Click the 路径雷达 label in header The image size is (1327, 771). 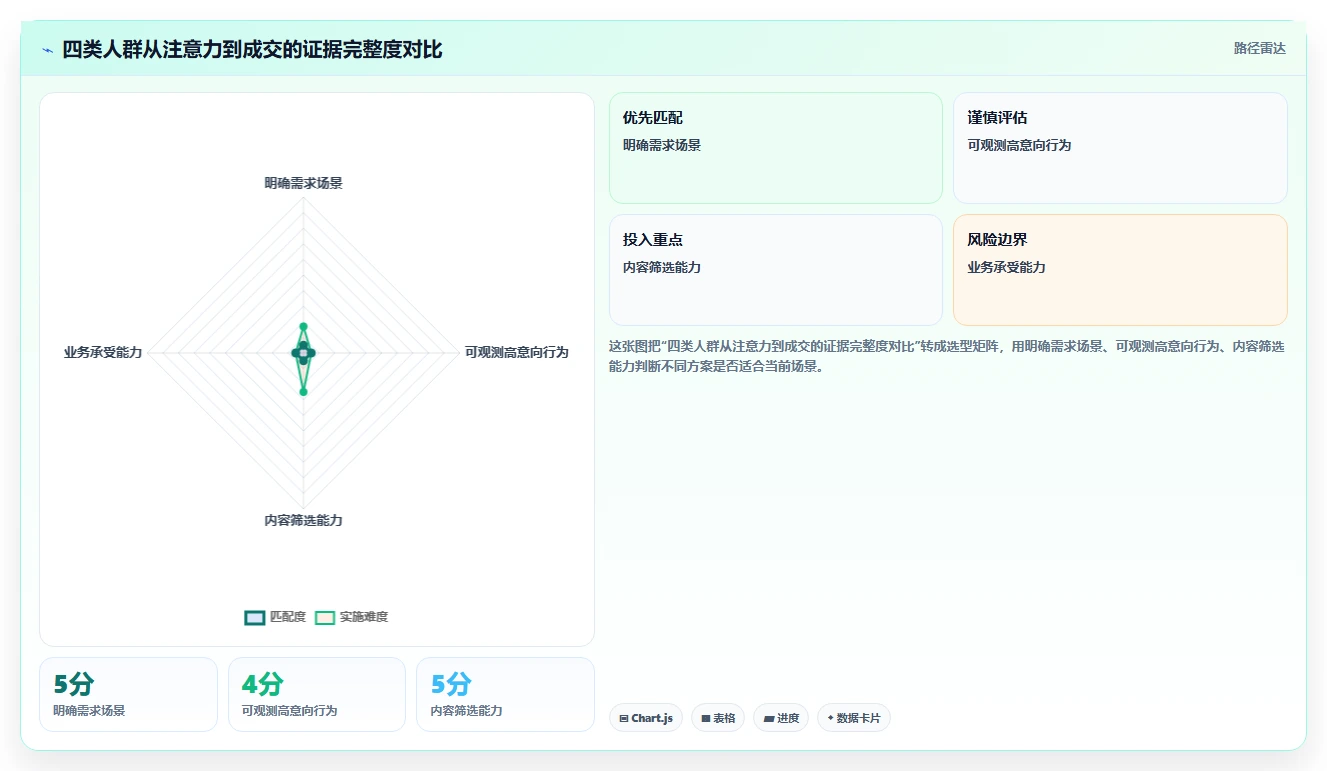point(1260,48)
